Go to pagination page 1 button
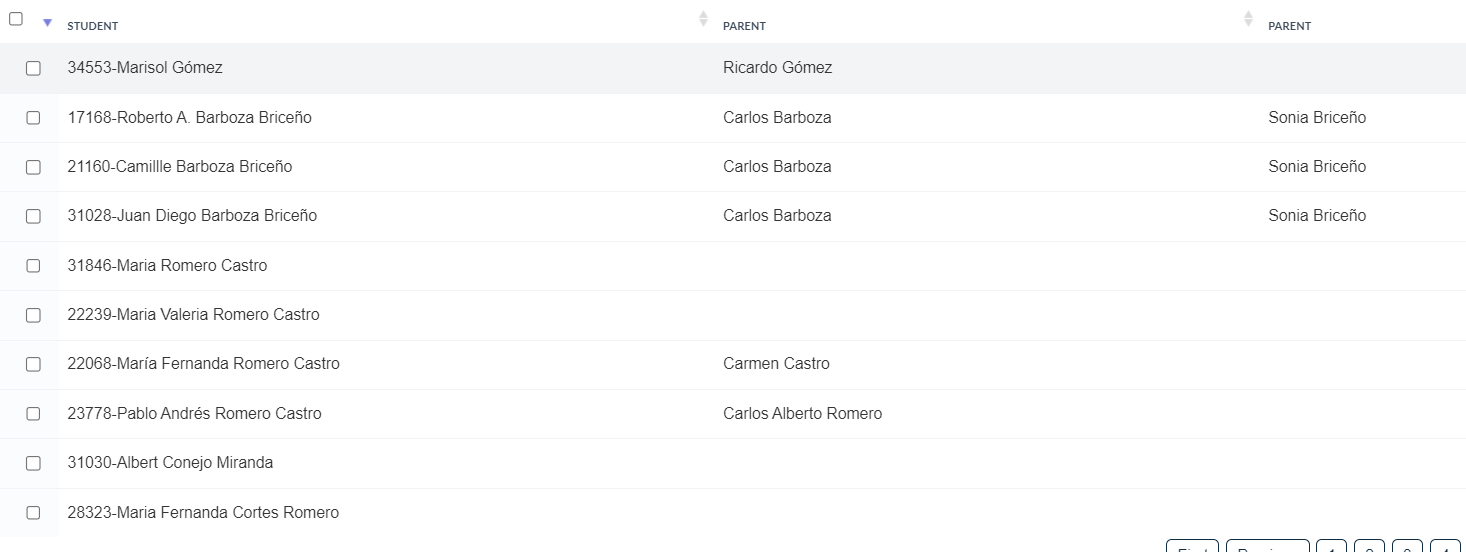The image size is (1466, 552). click(1331, 547)
